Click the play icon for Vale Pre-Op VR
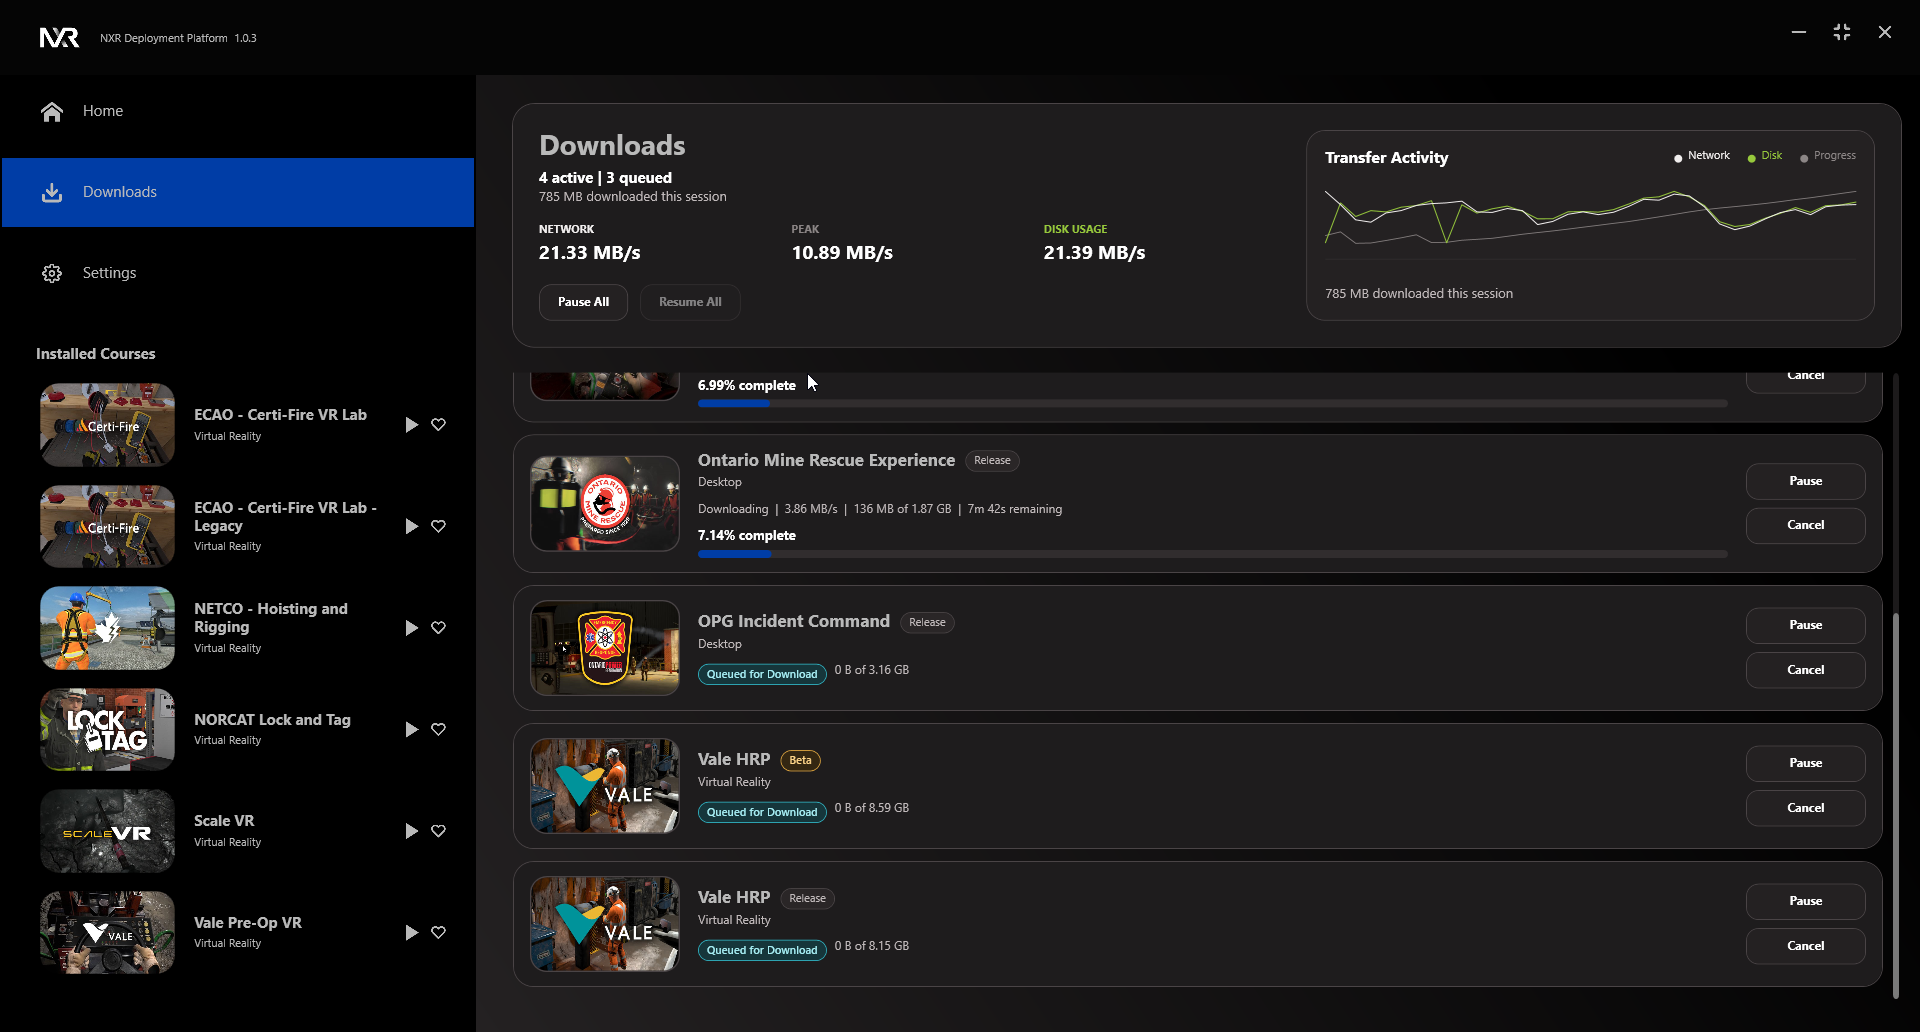1920x1032 pixels. click(411, 933)
